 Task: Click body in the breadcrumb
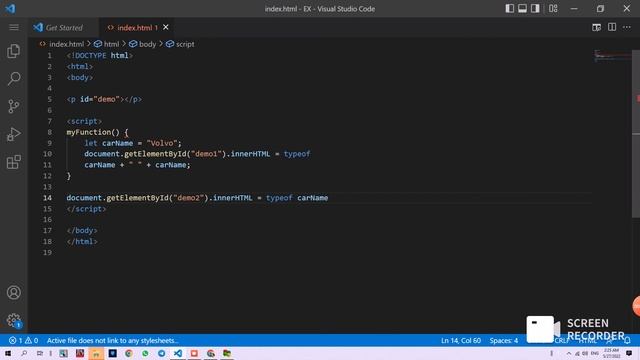point(147,44)
